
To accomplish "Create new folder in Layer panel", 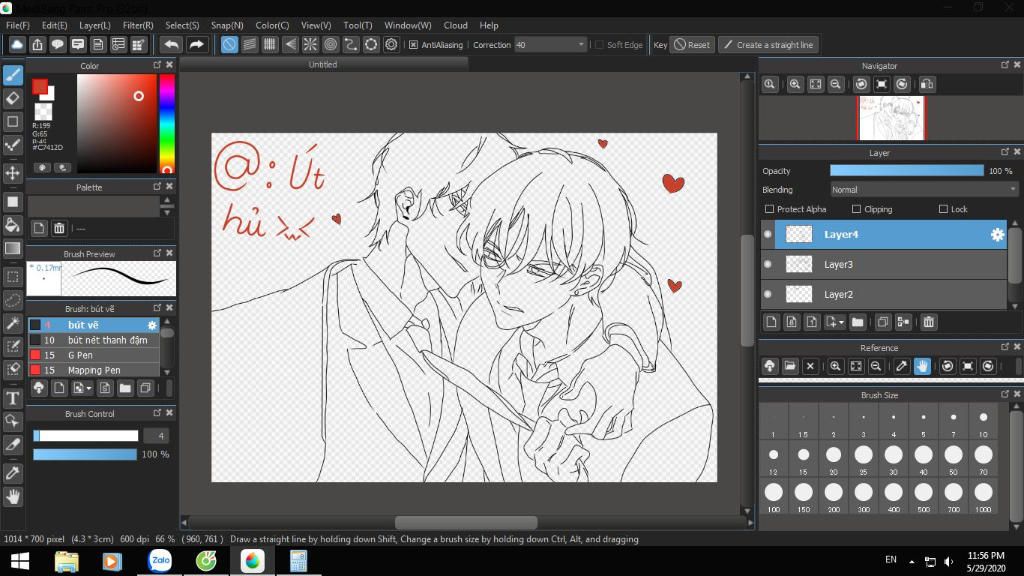I will pos(857,322).
